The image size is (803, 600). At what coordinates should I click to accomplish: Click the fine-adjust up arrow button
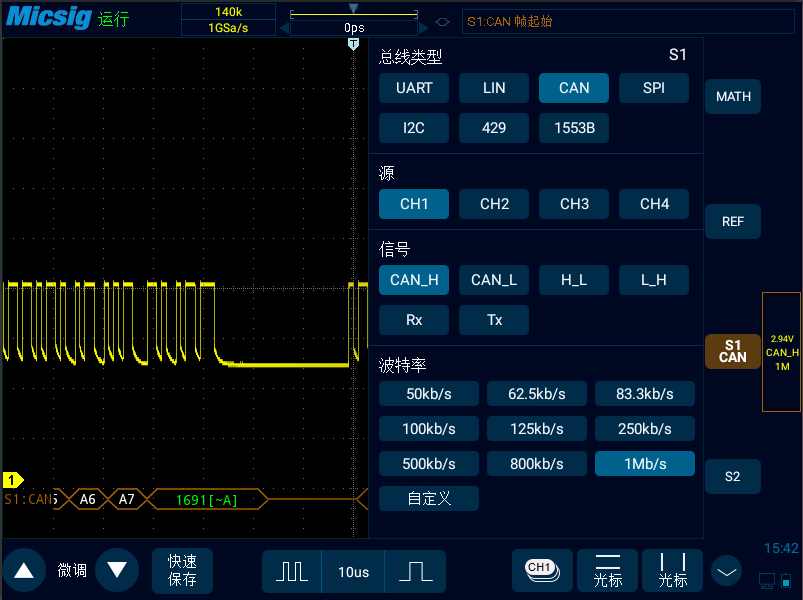point(24,571)
